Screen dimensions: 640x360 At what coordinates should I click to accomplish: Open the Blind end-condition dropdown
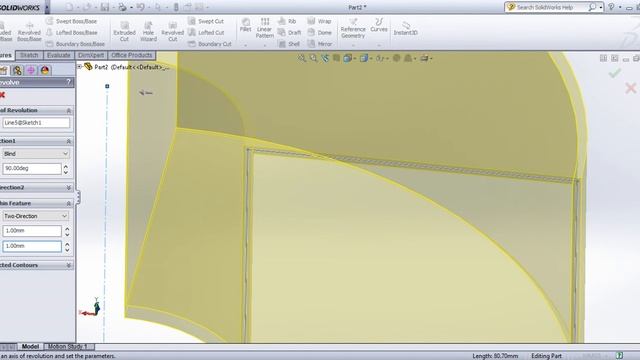[x=36, y=153]
